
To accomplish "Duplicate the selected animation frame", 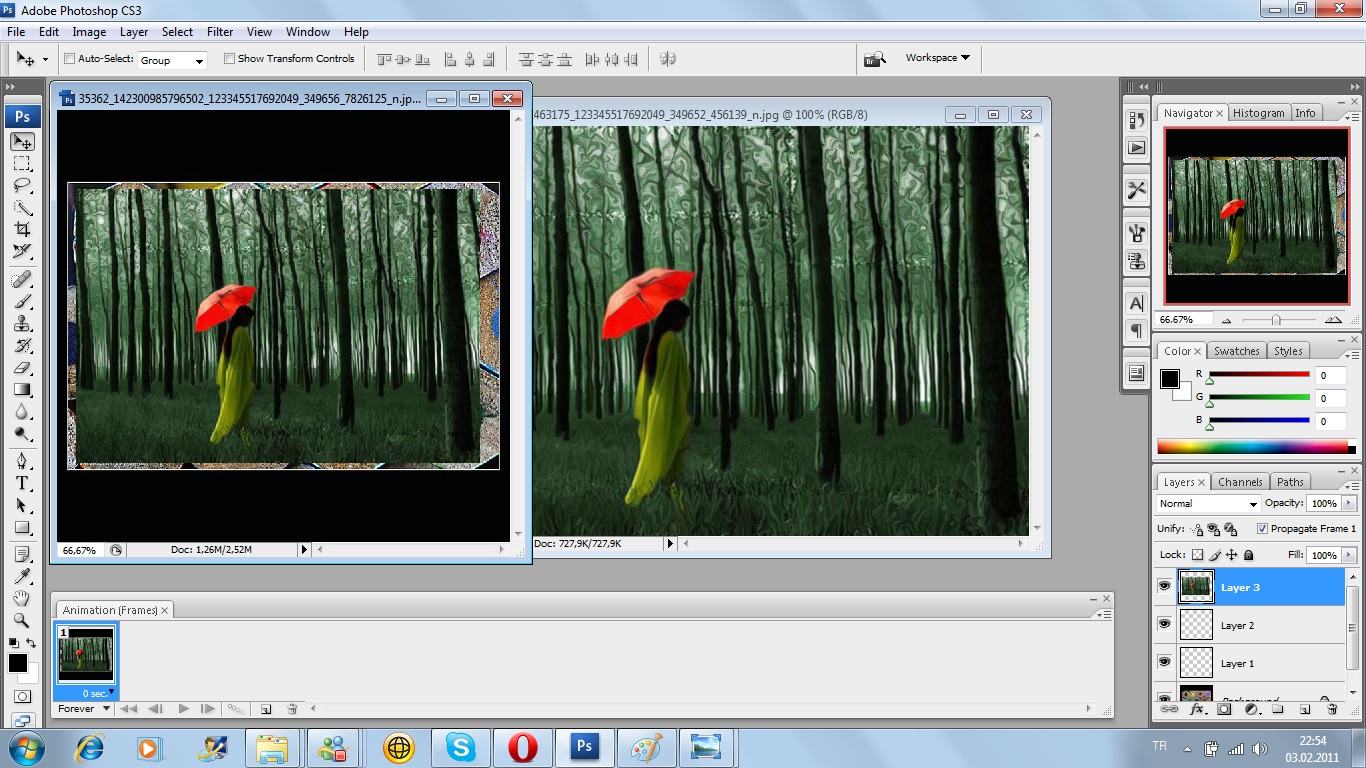I will [266, 709].
